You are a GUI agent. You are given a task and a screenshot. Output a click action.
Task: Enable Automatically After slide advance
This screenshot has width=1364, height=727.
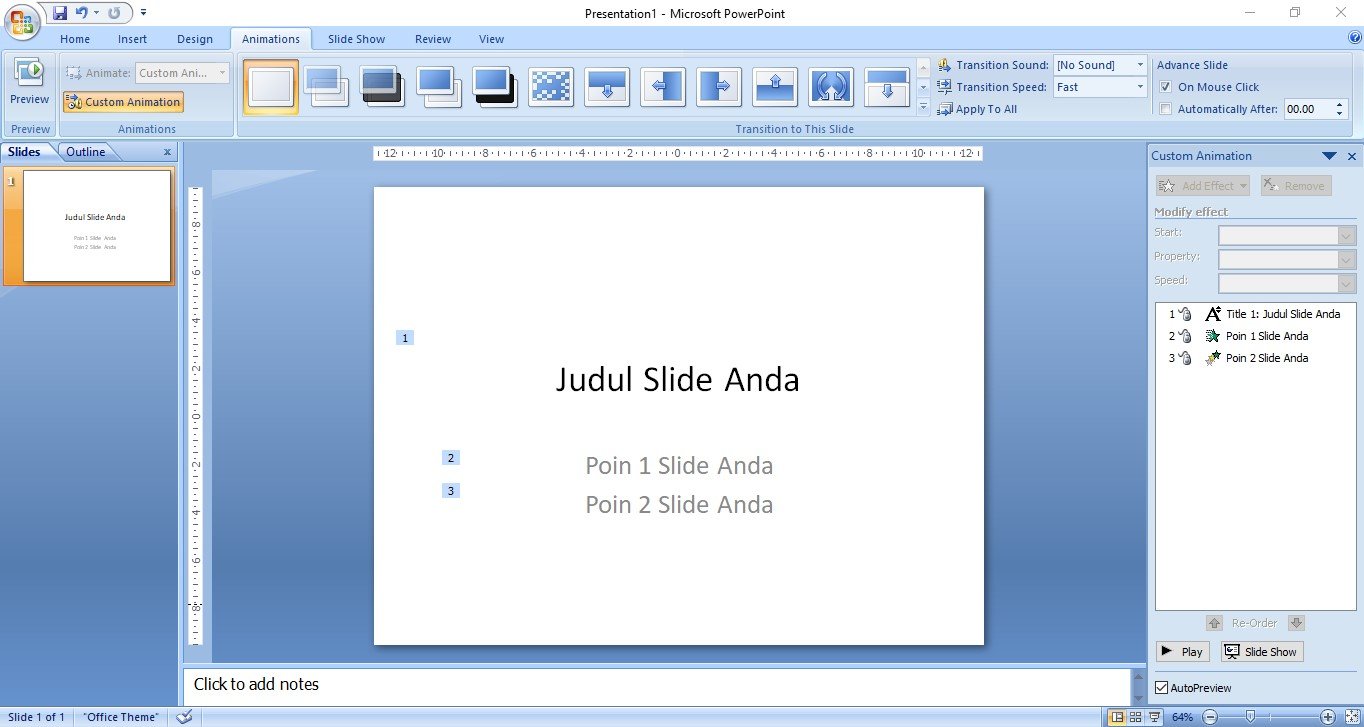click(1166, 109)
